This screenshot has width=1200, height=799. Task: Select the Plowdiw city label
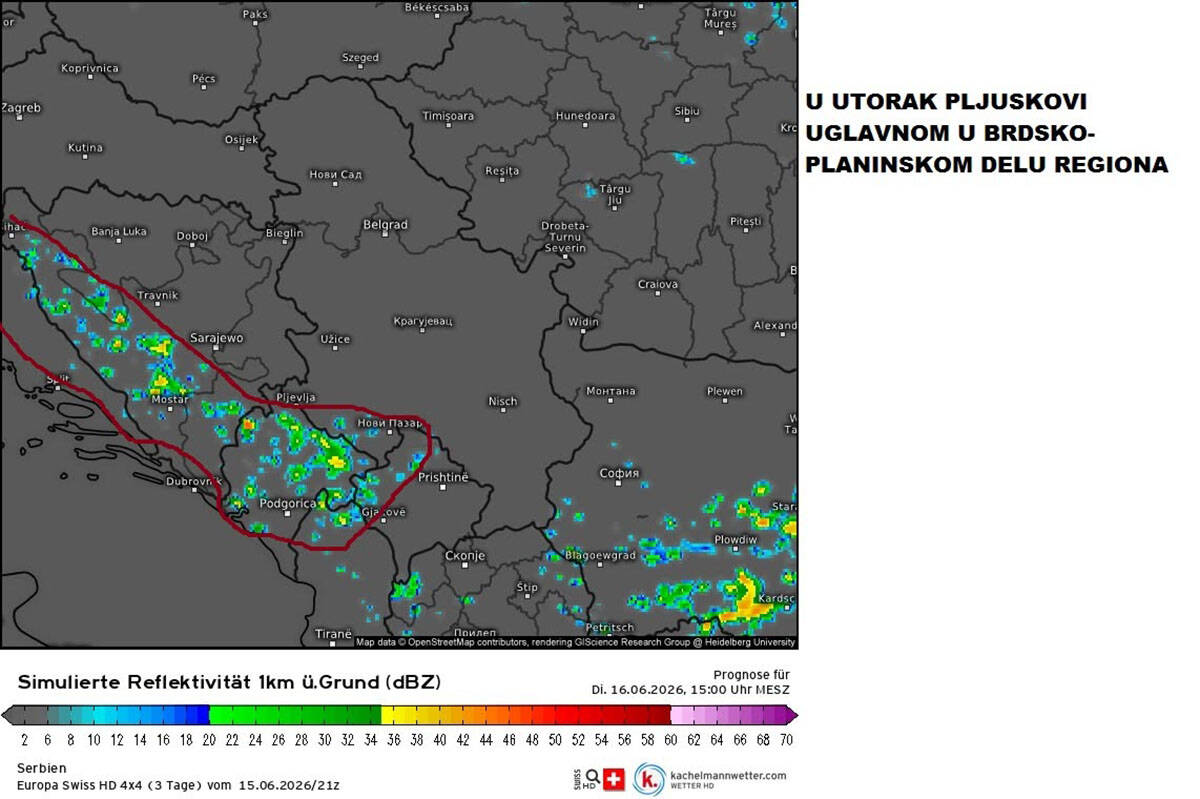pos(735,539)
